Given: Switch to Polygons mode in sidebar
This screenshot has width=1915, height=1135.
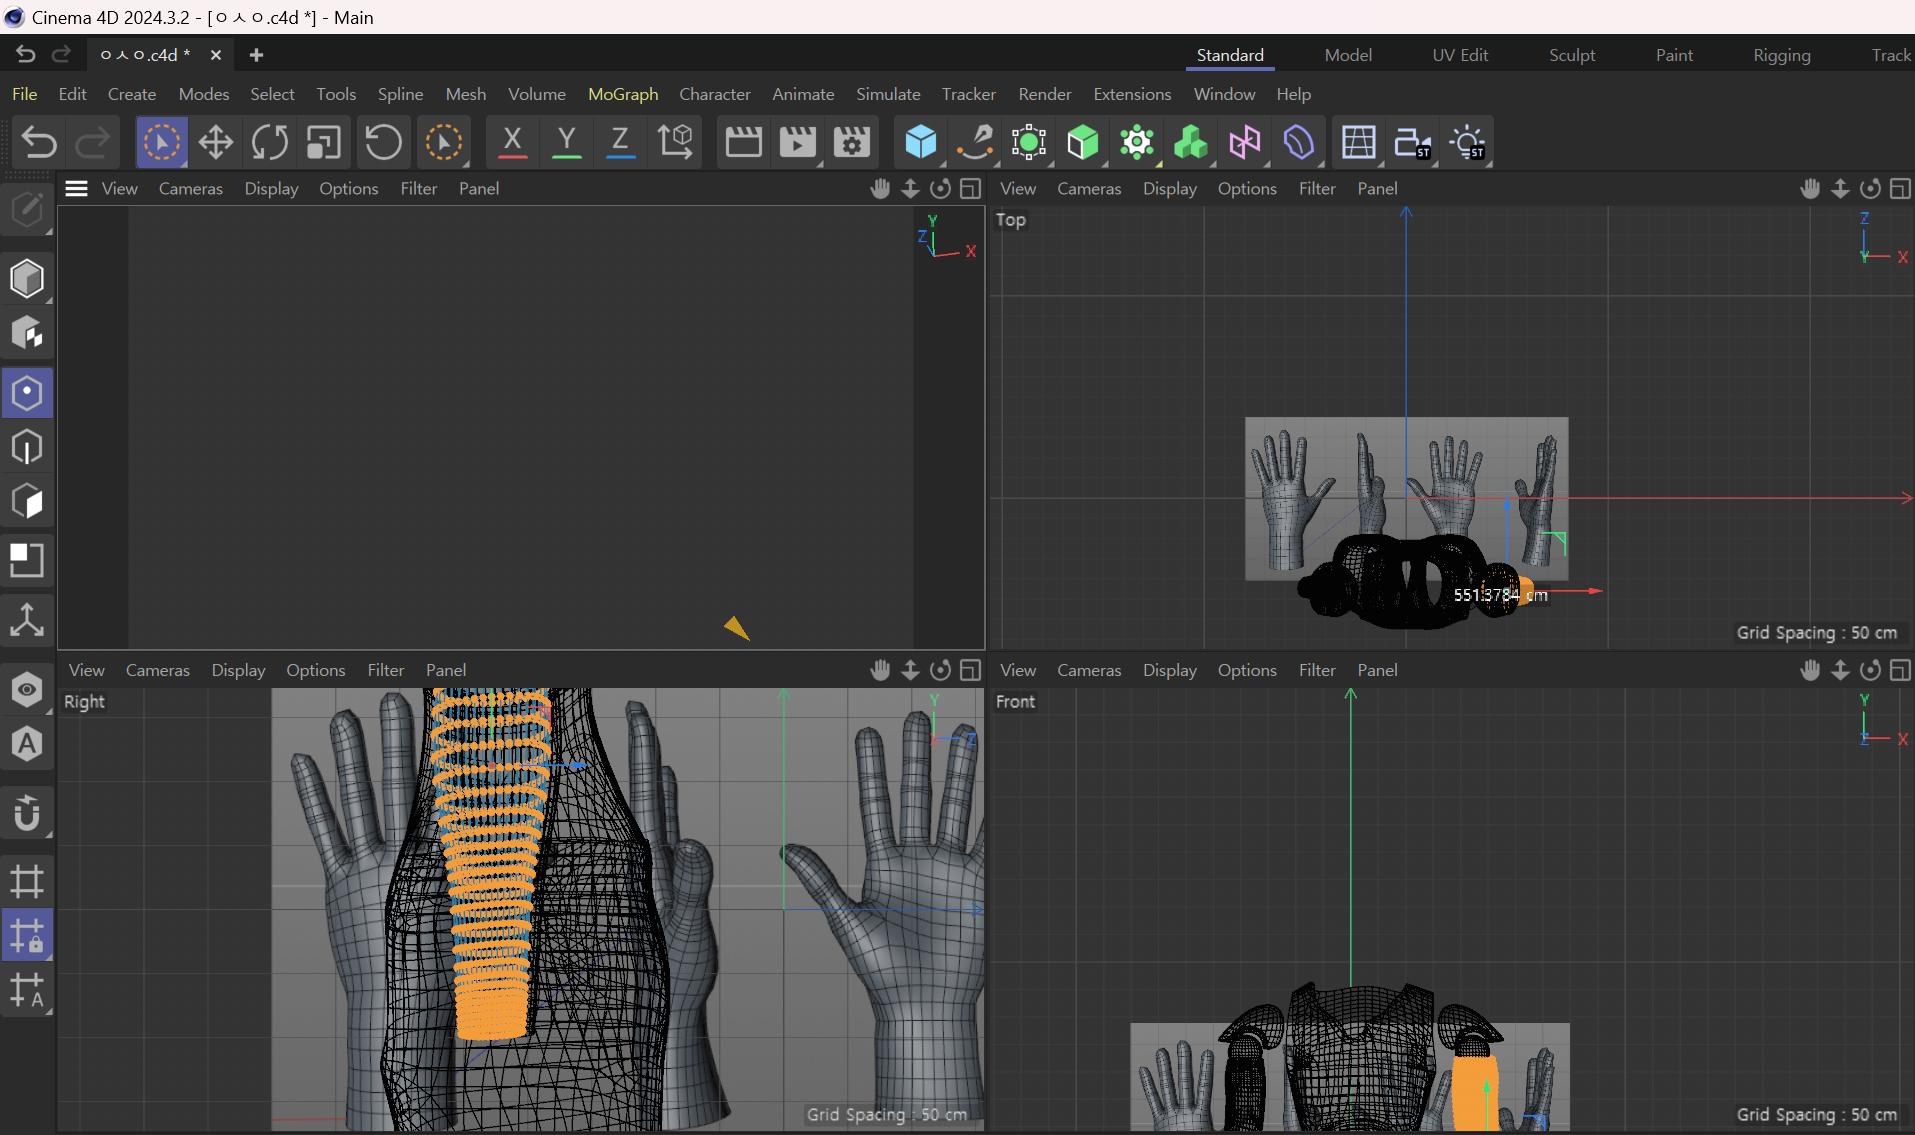Looking at the screenshot, I should (27, 502).
